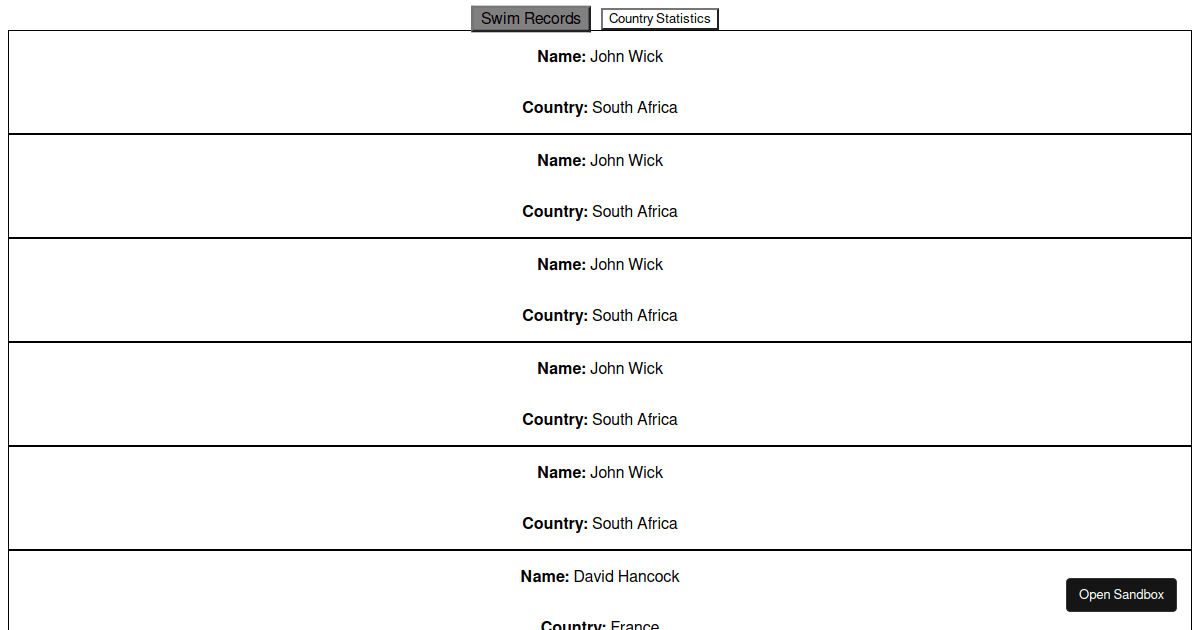Click South Africa in the second record
The width and height of the screenshot is (1200, 630).
click(x=635, y=212)
